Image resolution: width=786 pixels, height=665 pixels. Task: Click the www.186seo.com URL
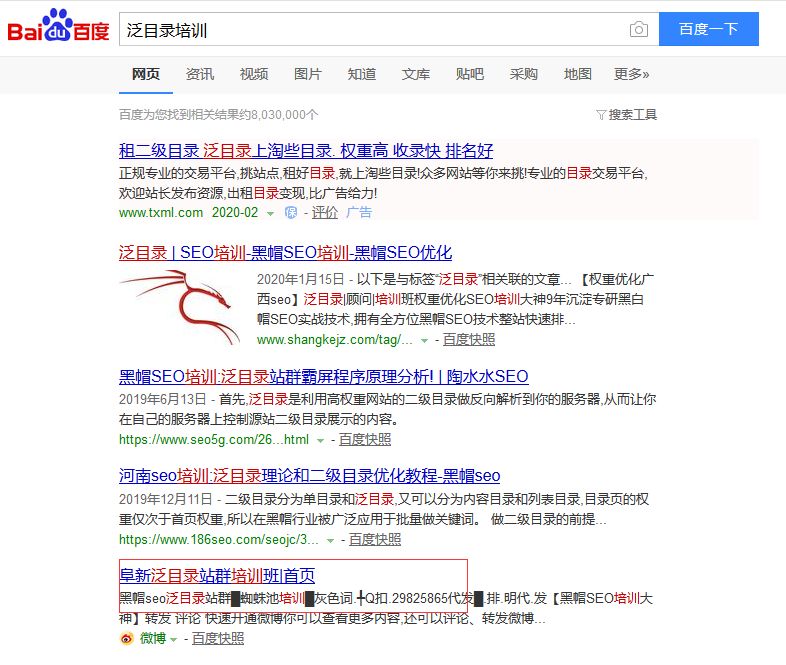tap(219, 540)
